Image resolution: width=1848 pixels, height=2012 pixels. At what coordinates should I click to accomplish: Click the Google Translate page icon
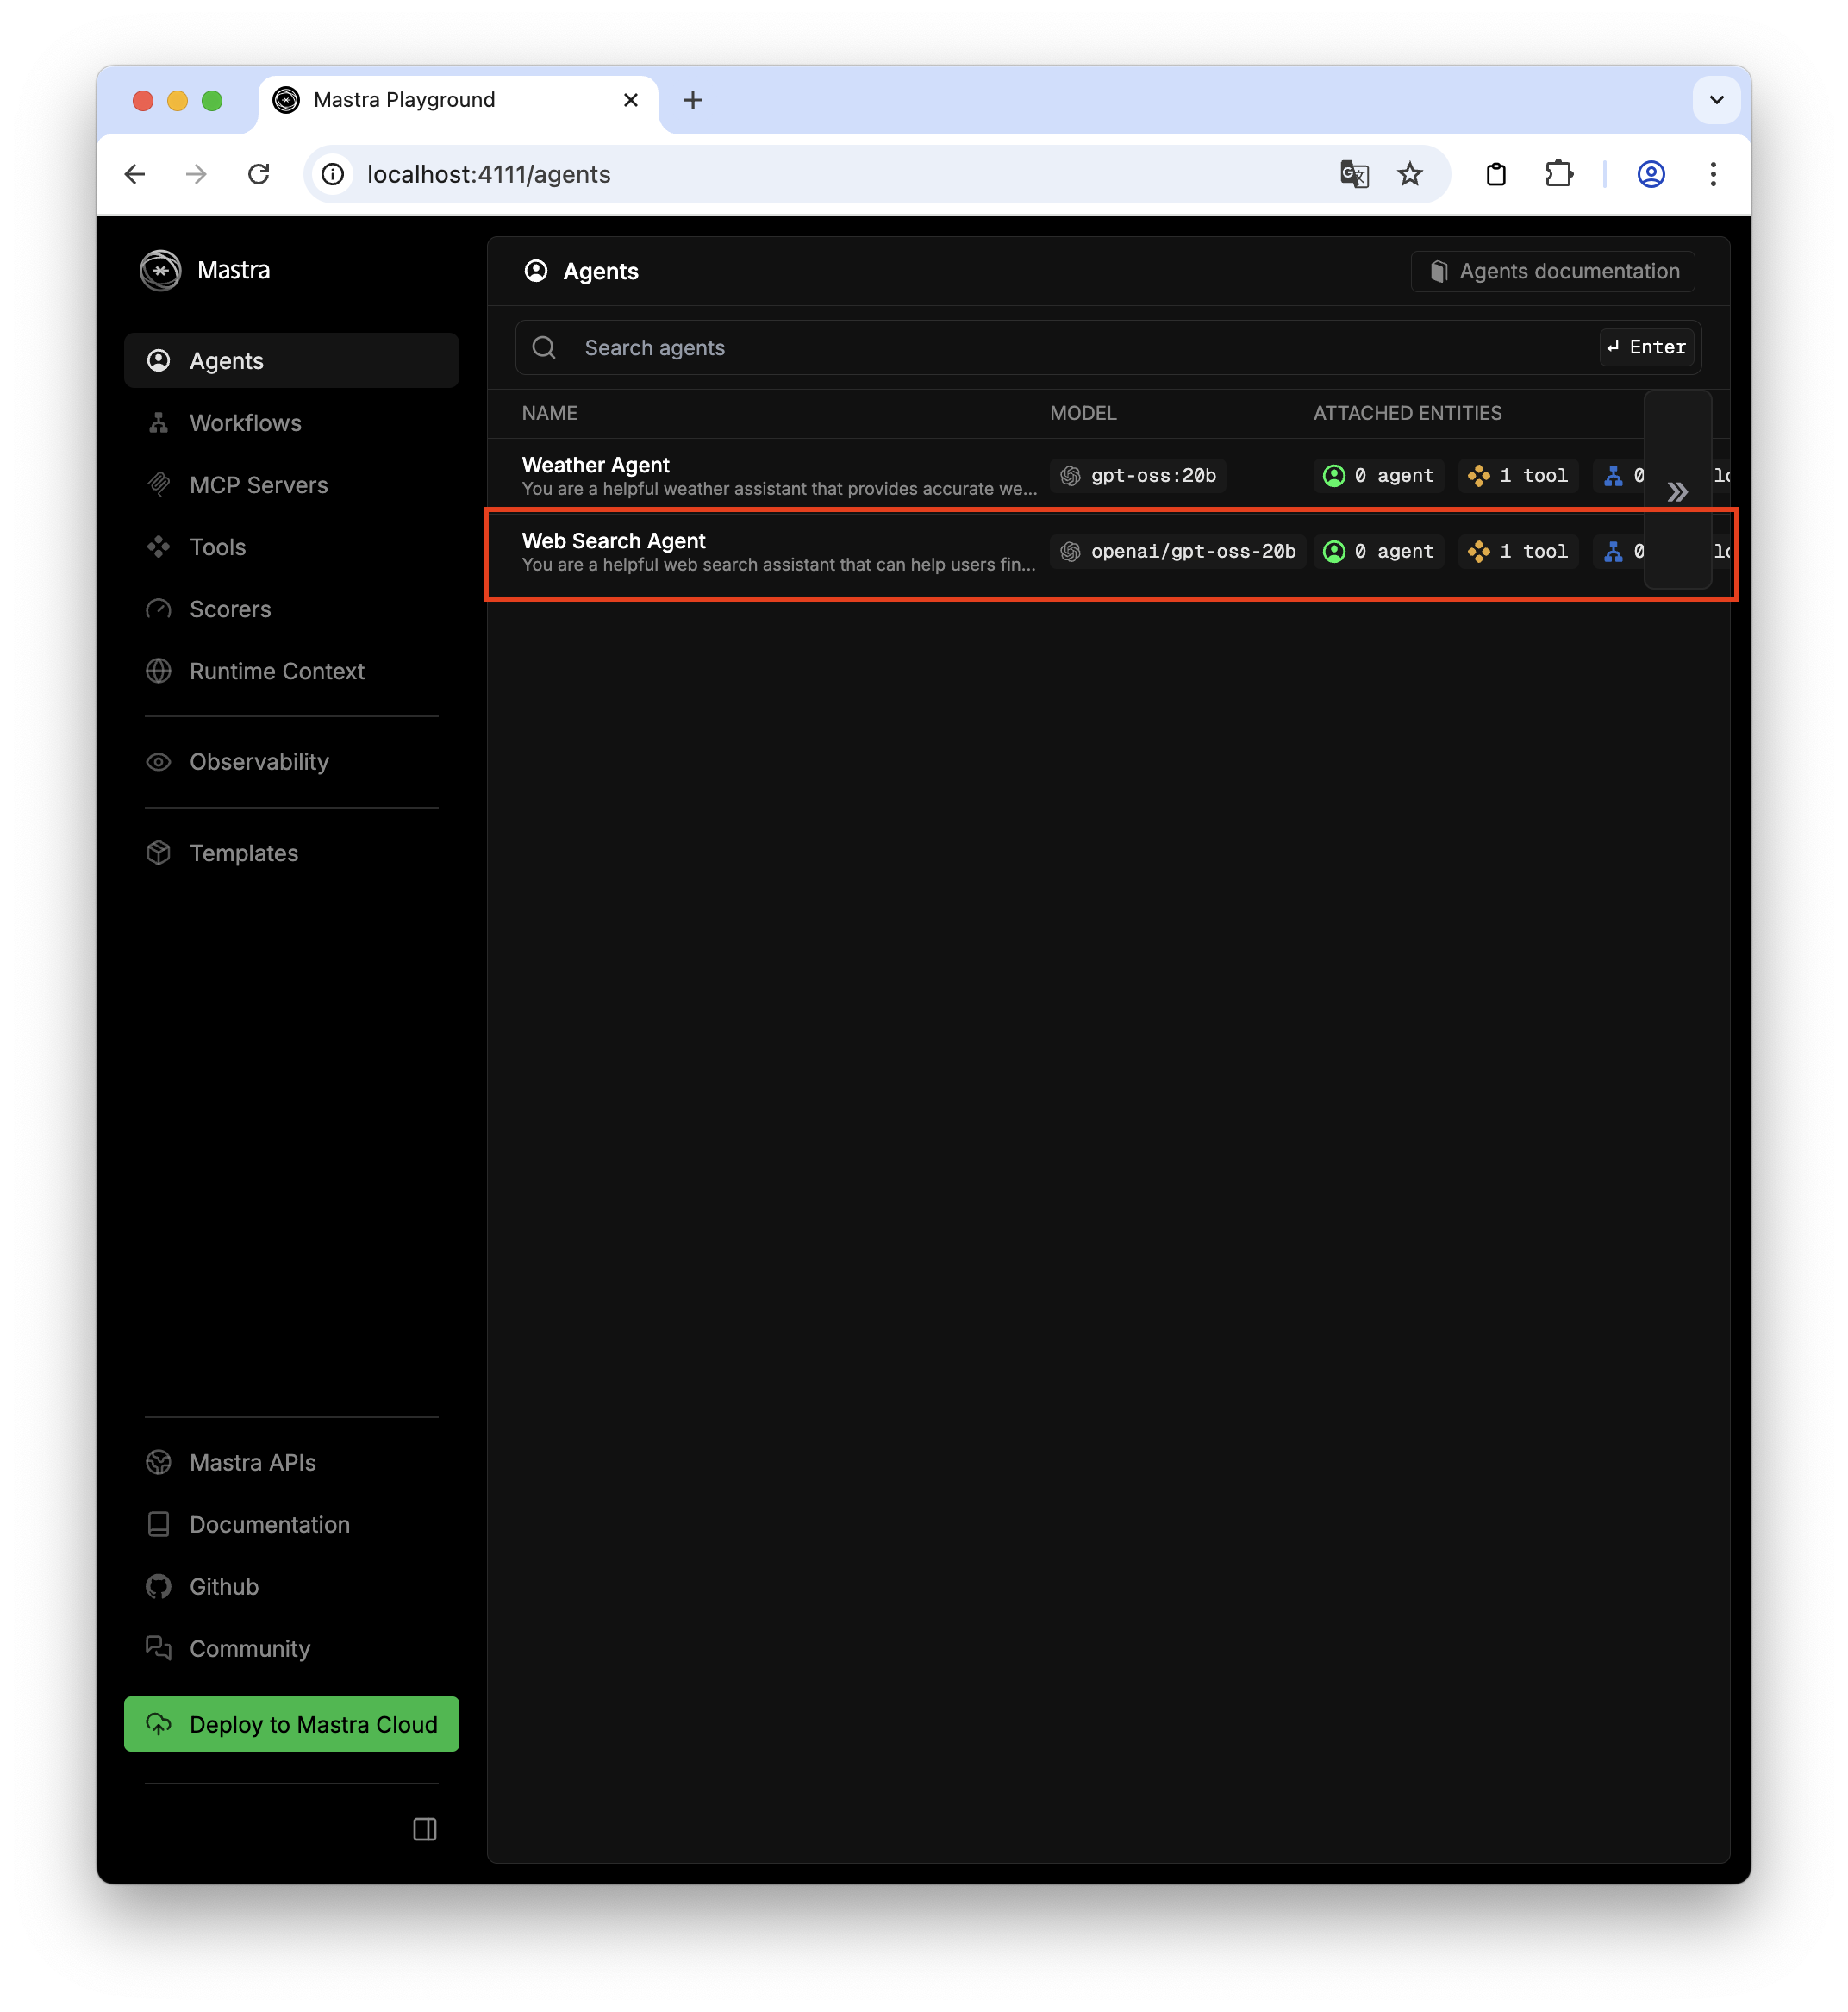pos(1354,174)
